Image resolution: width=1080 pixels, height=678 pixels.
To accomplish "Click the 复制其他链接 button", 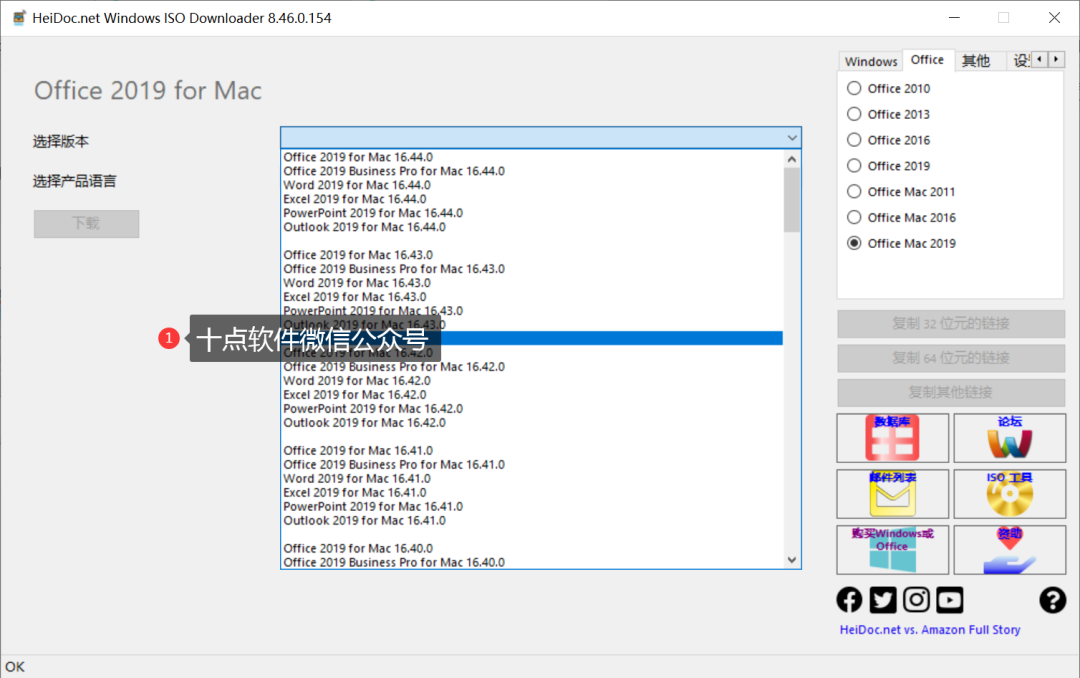I will coord(951,392).
